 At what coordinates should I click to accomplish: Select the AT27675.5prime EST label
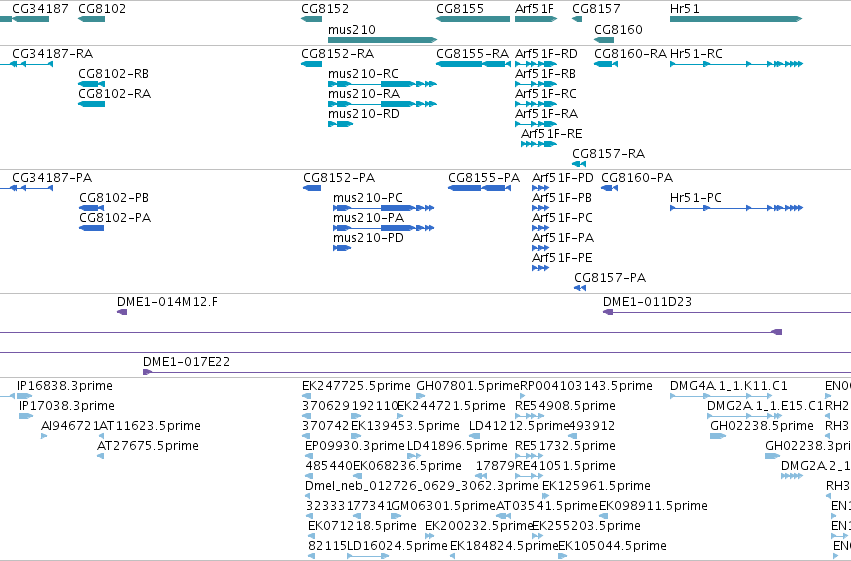[x=148, y=447]
